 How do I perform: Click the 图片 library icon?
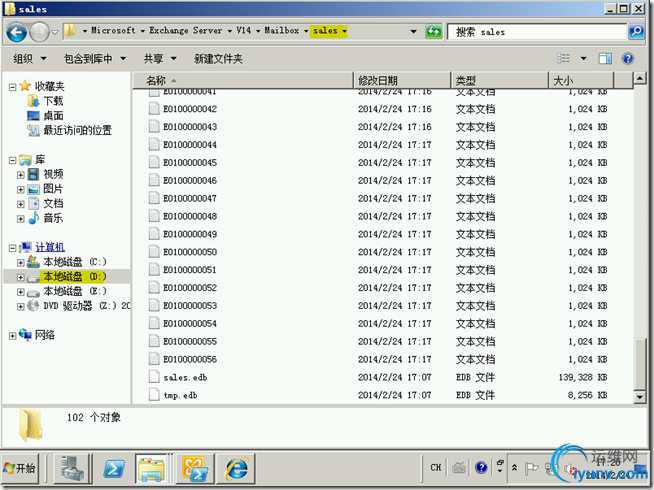(33, 189)
